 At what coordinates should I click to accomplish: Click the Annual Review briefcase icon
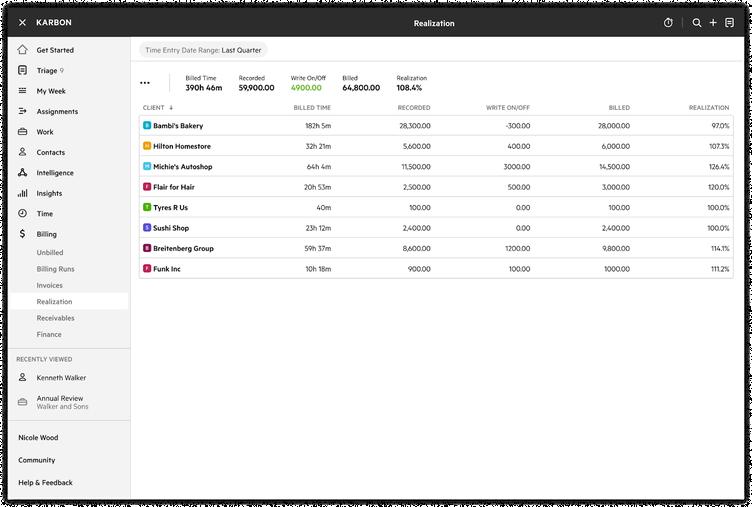[x=22, y=402]
